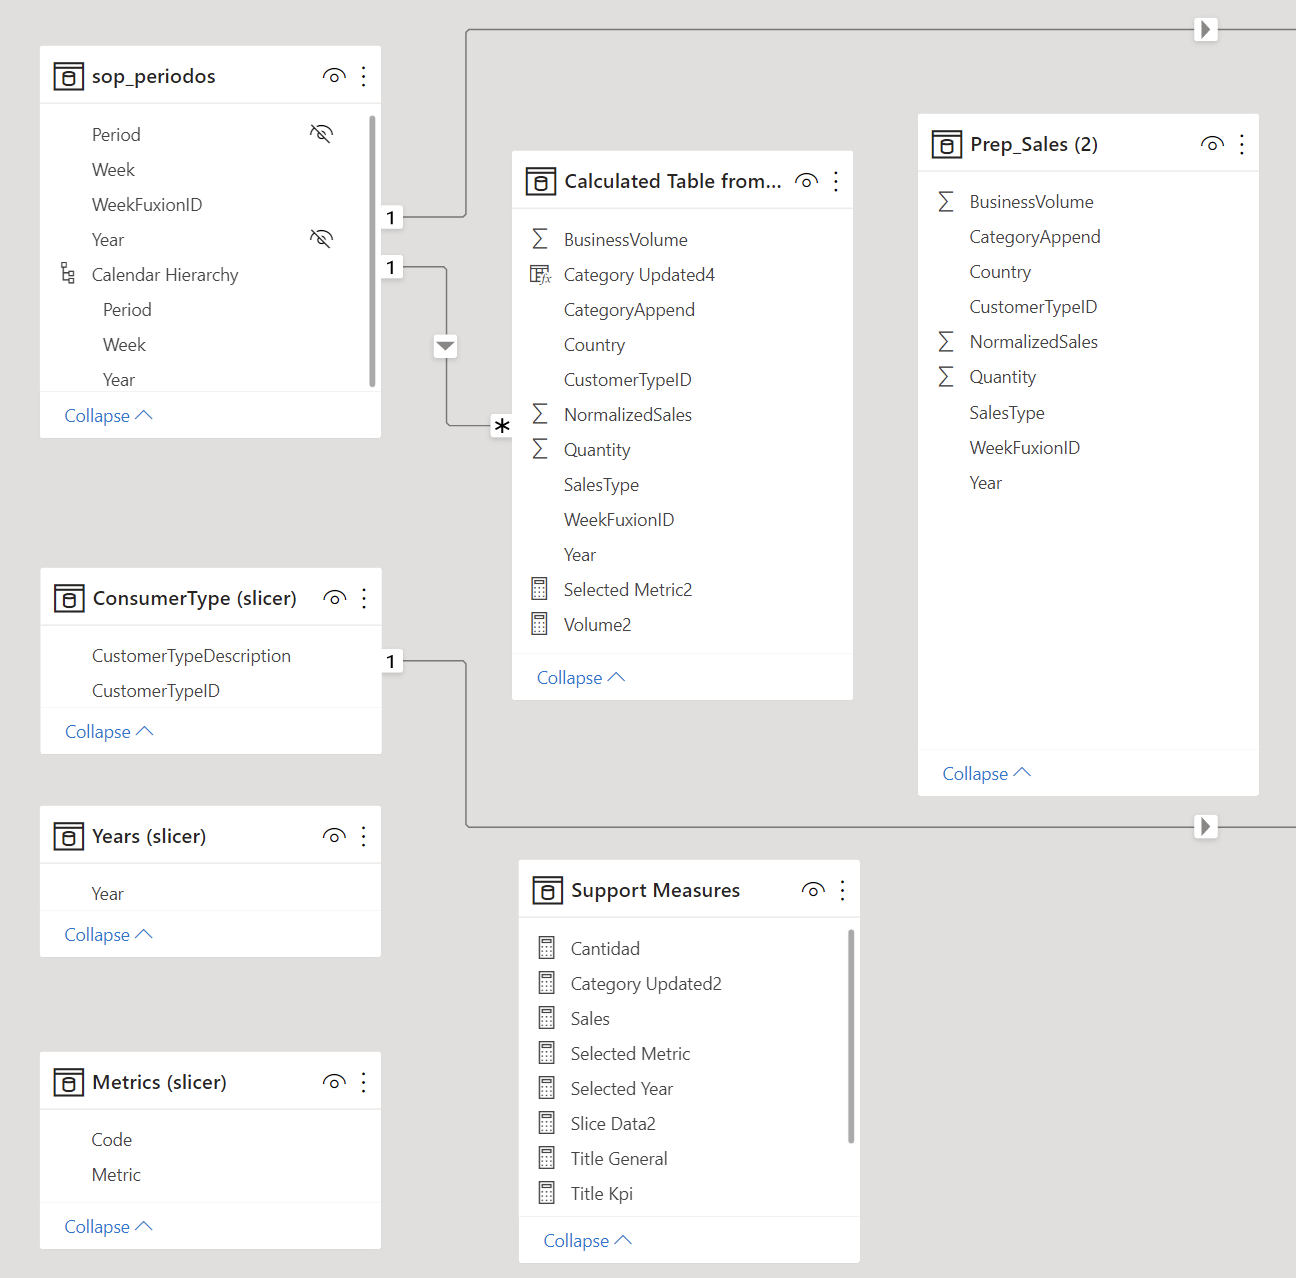
Task: Toggle visibility of ConsumerType (slicer) table
Action: click(335, 598)
